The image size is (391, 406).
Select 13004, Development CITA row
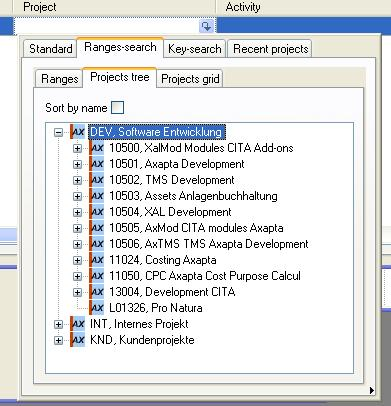[x=172, y=292]
